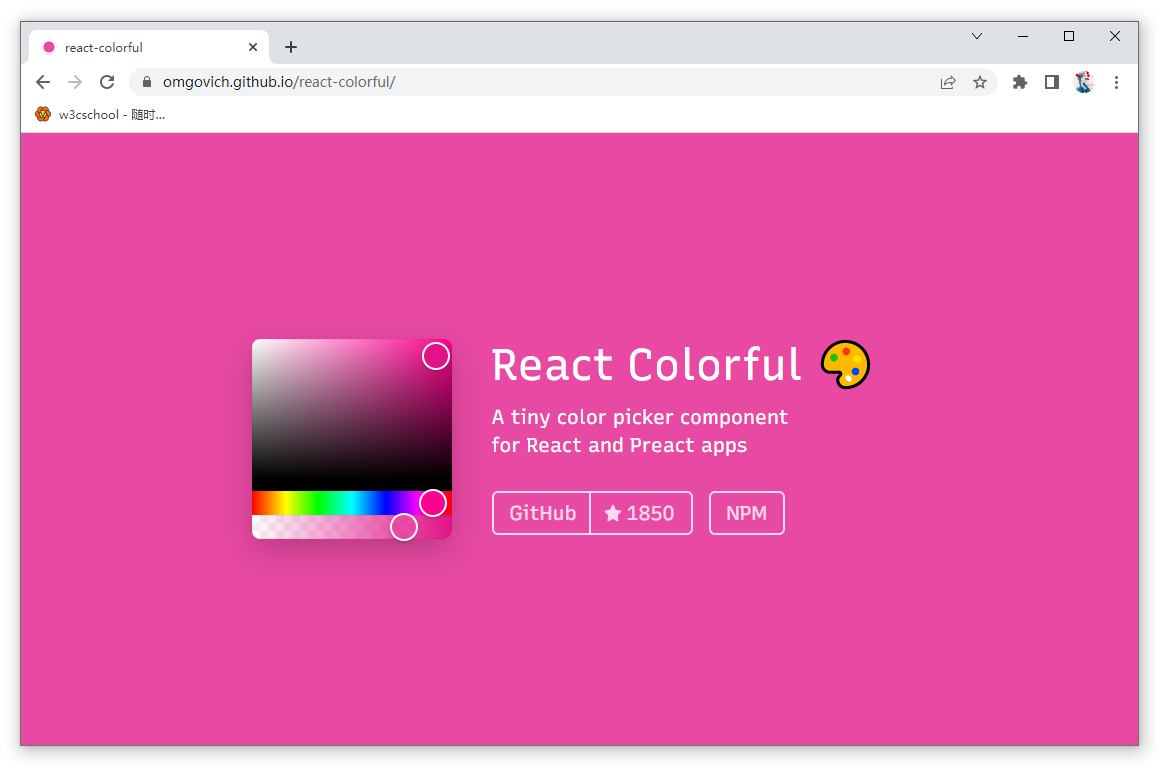The image size is (1160, 768).
Task: Open a new tab with plus button
Action: tap(291, 47)
